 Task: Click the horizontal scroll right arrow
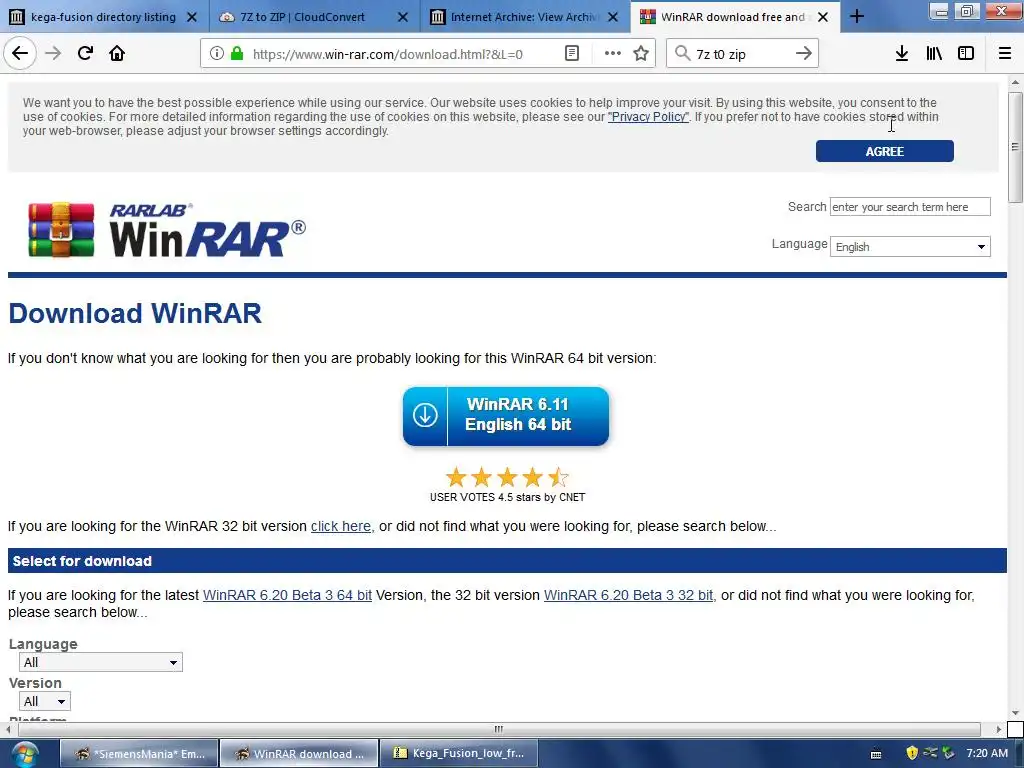click(998, 729)
